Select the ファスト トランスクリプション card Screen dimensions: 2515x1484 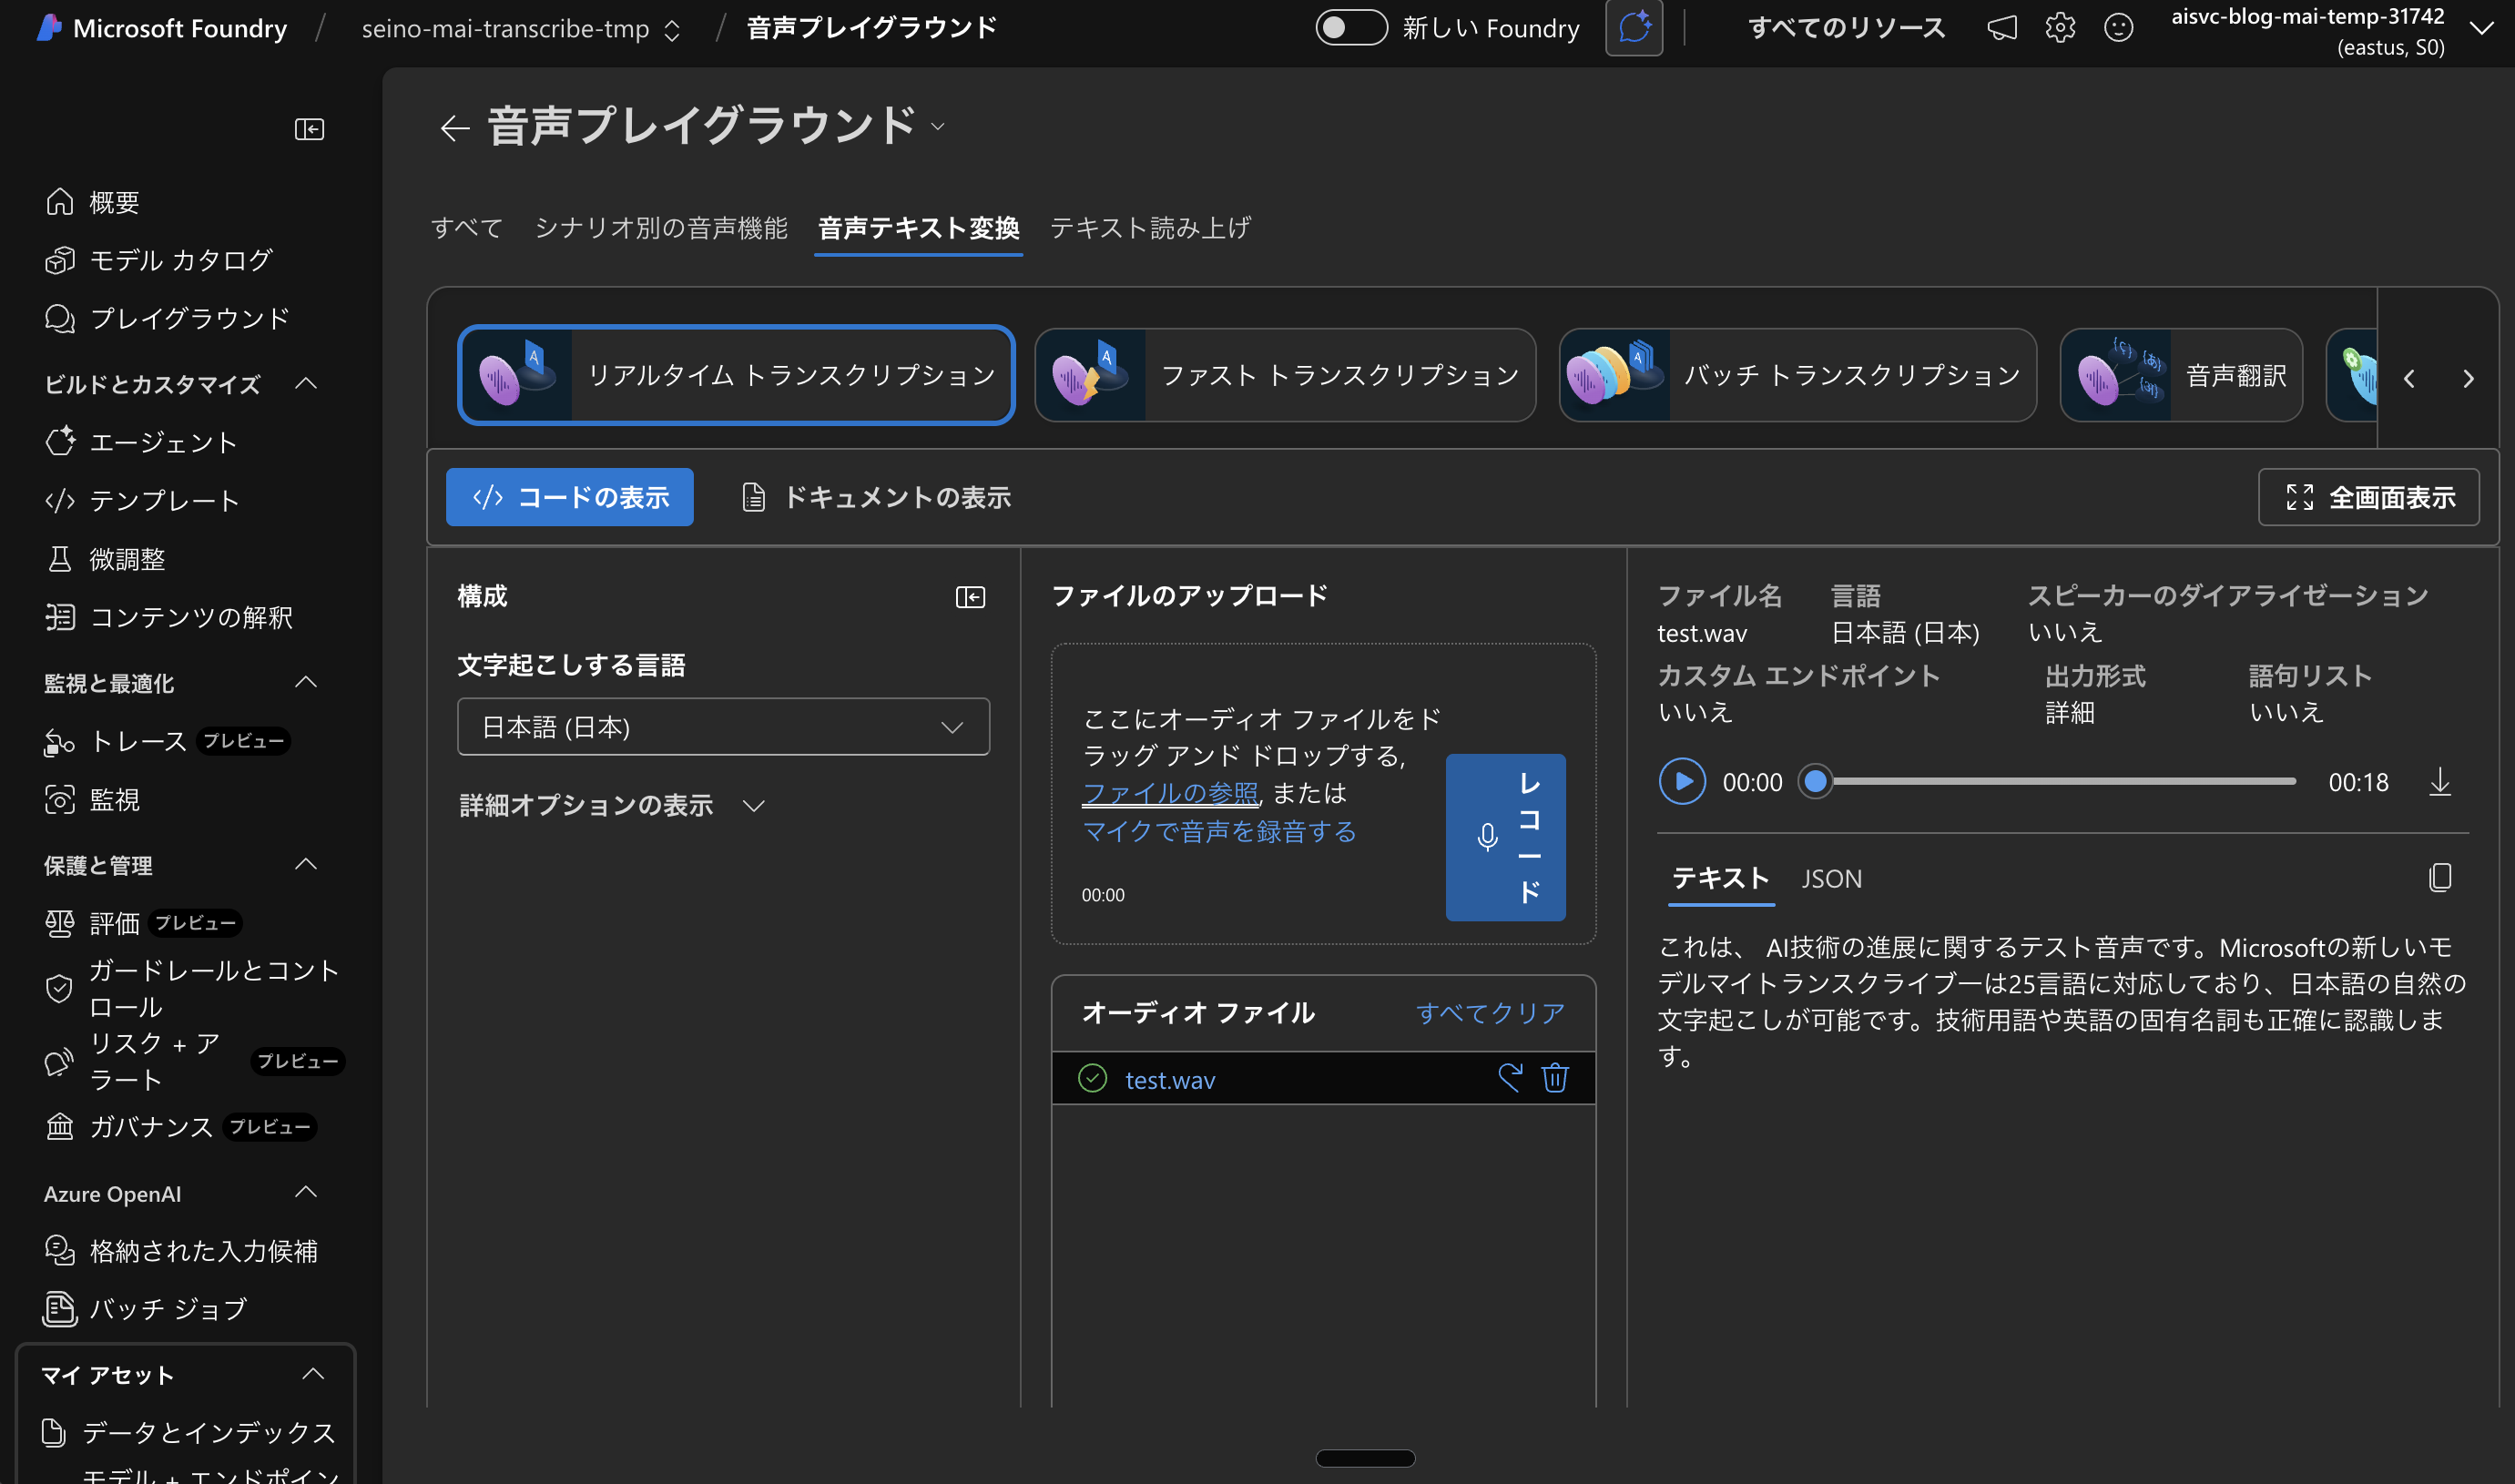tap(1285, 376)
